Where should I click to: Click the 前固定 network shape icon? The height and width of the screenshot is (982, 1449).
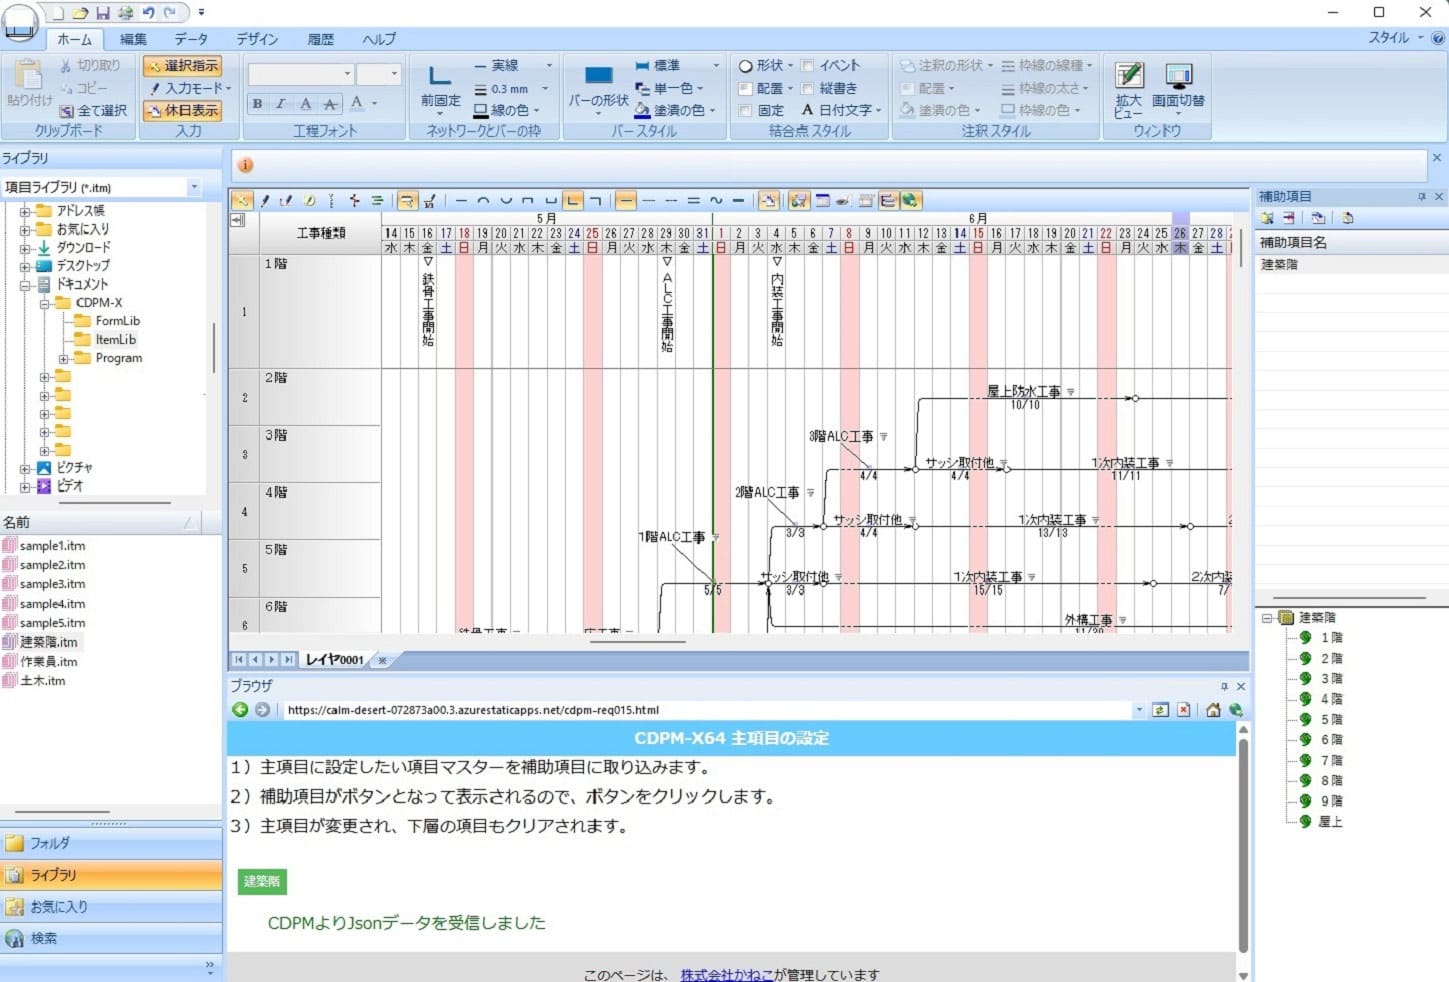coord(439,77)
